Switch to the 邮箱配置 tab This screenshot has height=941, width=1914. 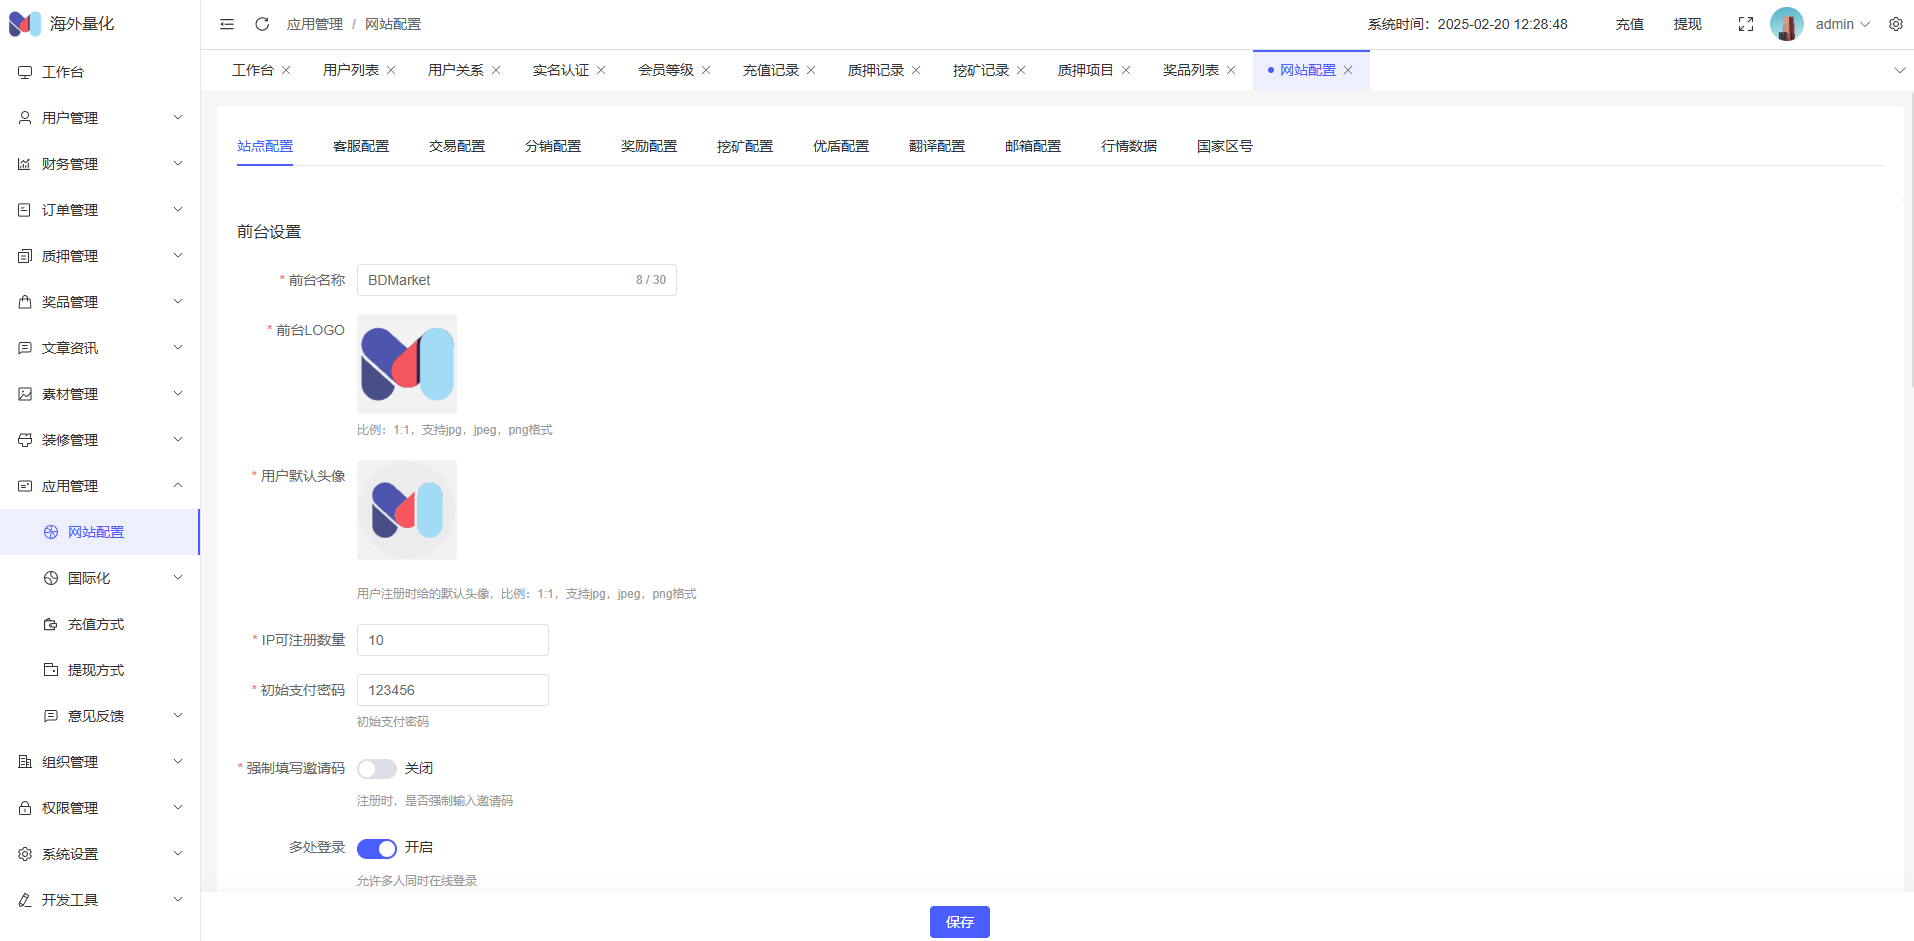tap(1033, 146)
